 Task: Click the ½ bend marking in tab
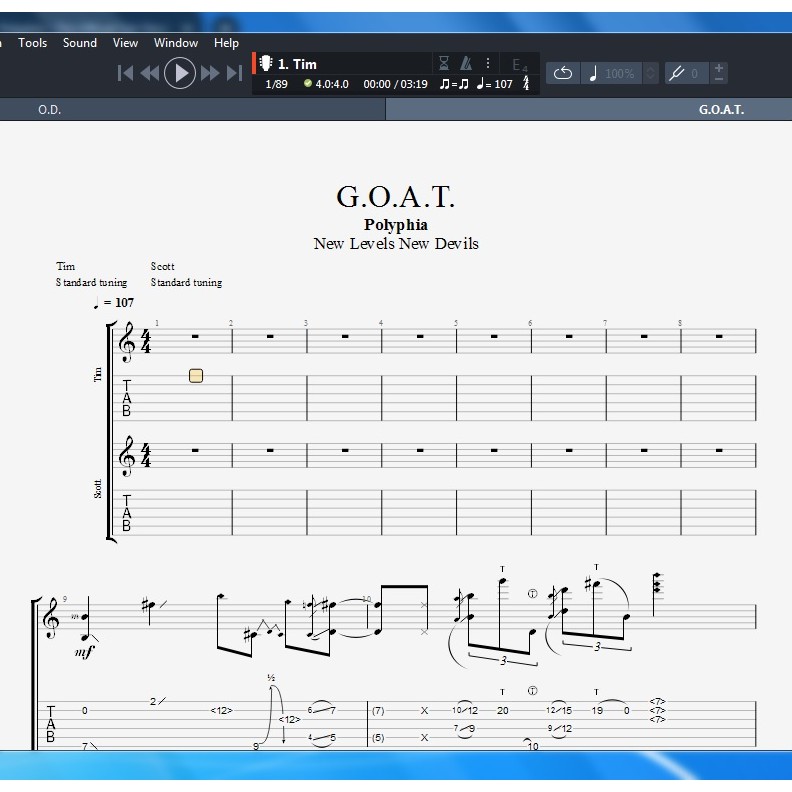click(x=271, y=678)
